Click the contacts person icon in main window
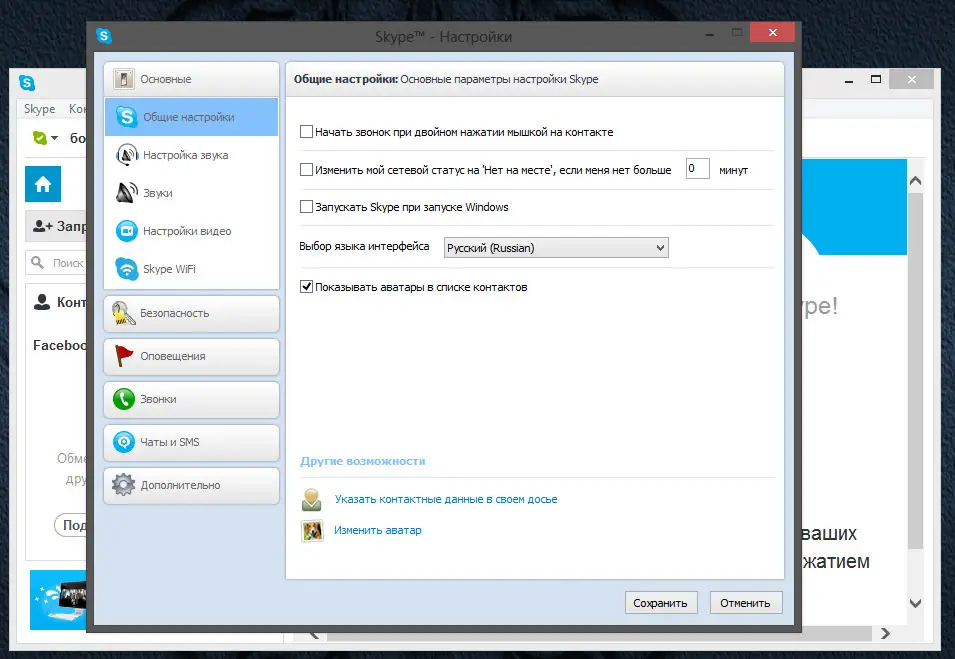The height and width of the screenshot is (659, 955). (x=41, y=302)
